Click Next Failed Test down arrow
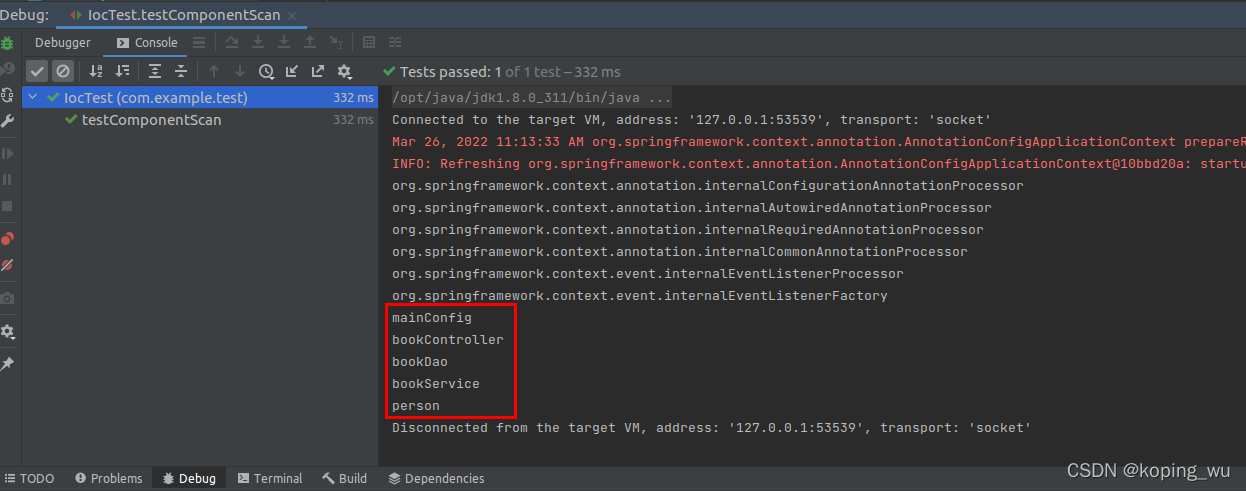1246x491 pixels. (240, 71)
